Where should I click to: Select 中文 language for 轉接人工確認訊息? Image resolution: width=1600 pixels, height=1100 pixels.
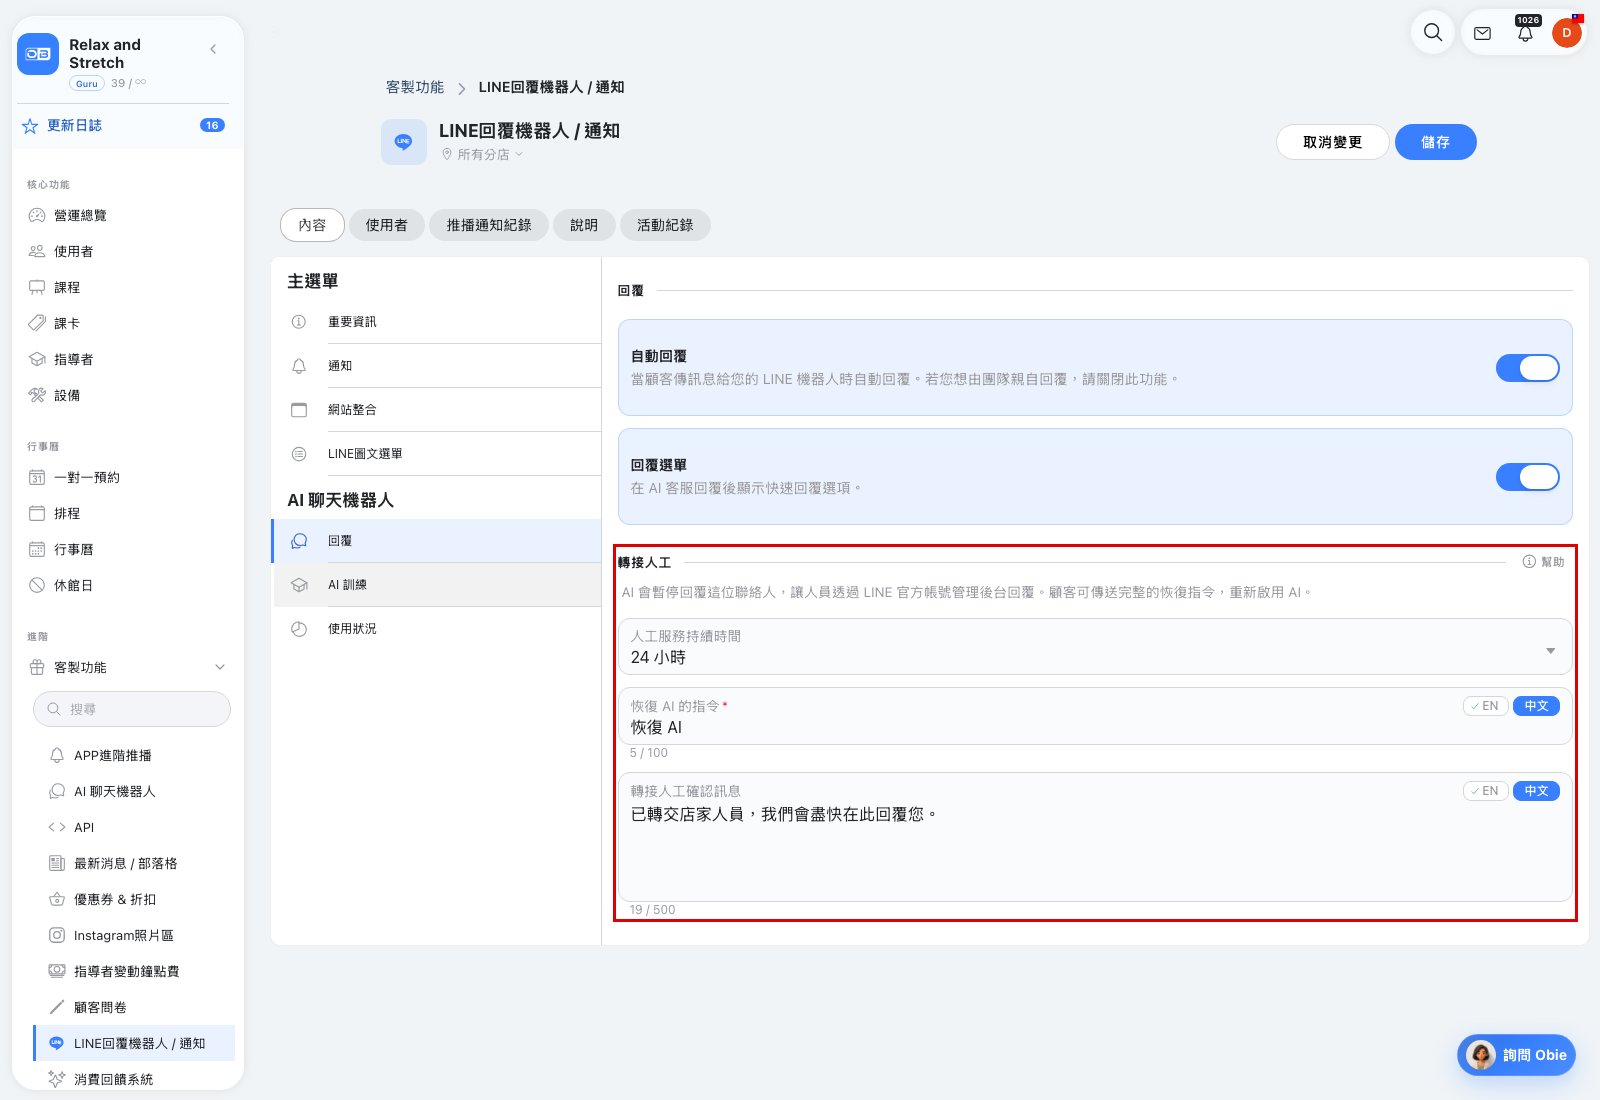1536,791
